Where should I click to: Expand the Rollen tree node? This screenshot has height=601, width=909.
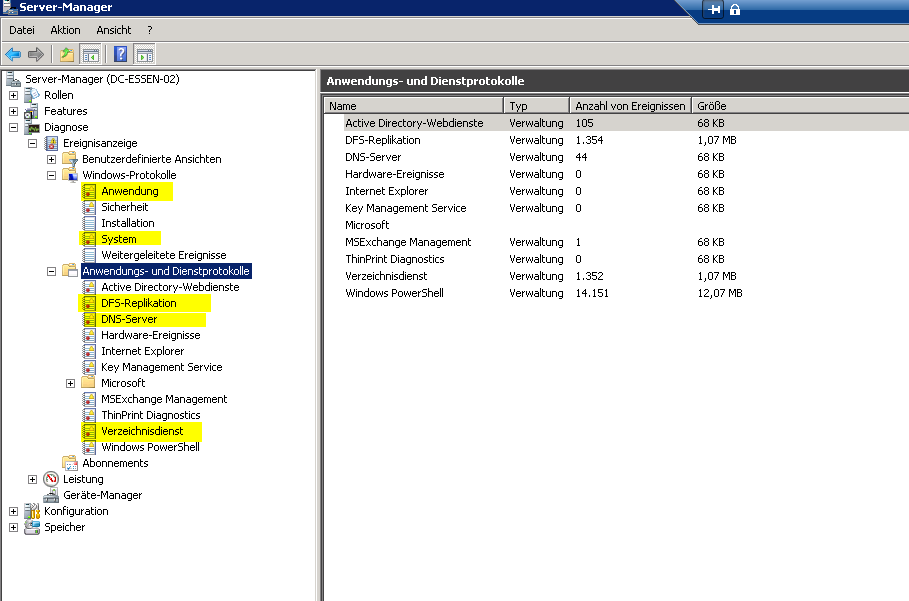[x=14, y=95]
